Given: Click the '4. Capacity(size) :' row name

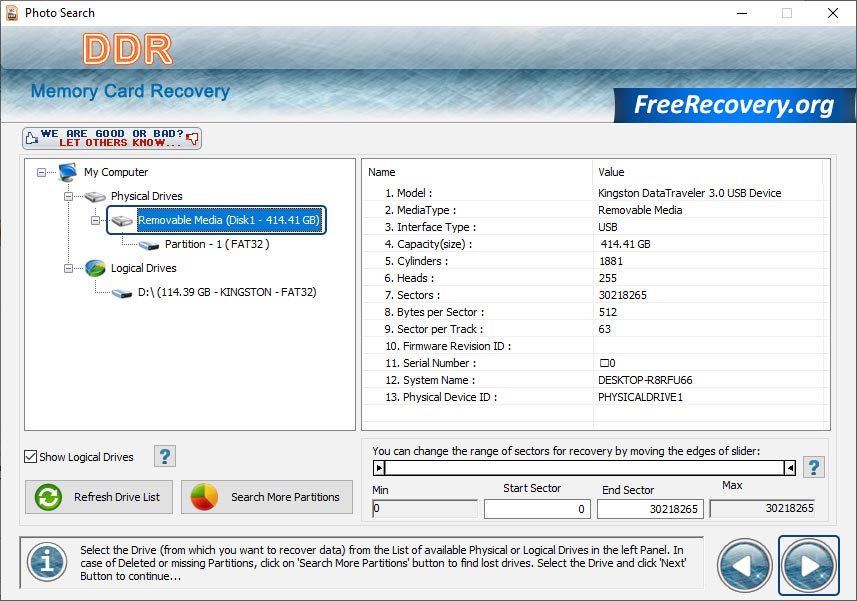Looking at the screenshot, I should coord(428,244).
